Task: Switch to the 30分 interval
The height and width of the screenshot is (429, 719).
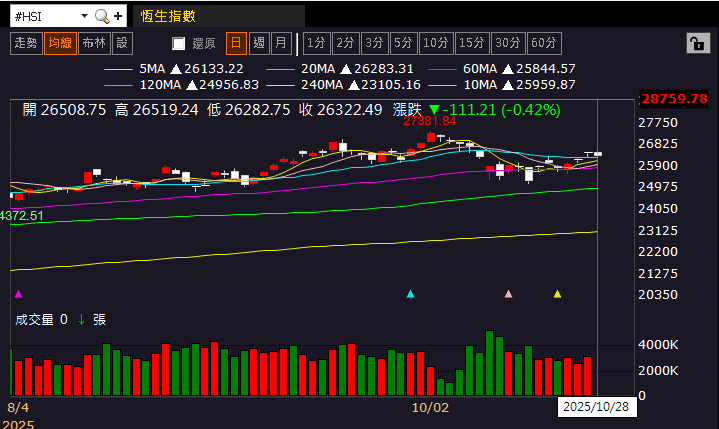Action: point(508,43)
